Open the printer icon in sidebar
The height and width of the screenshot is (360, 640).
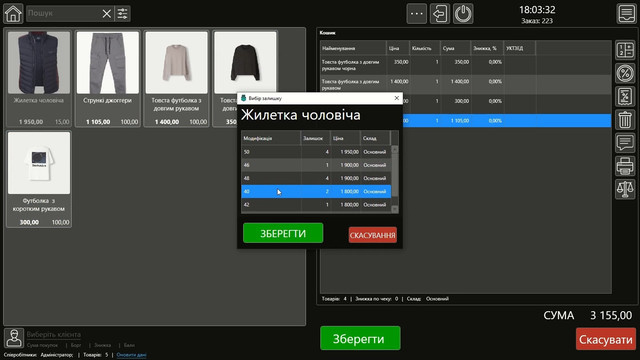coord(625,167)
